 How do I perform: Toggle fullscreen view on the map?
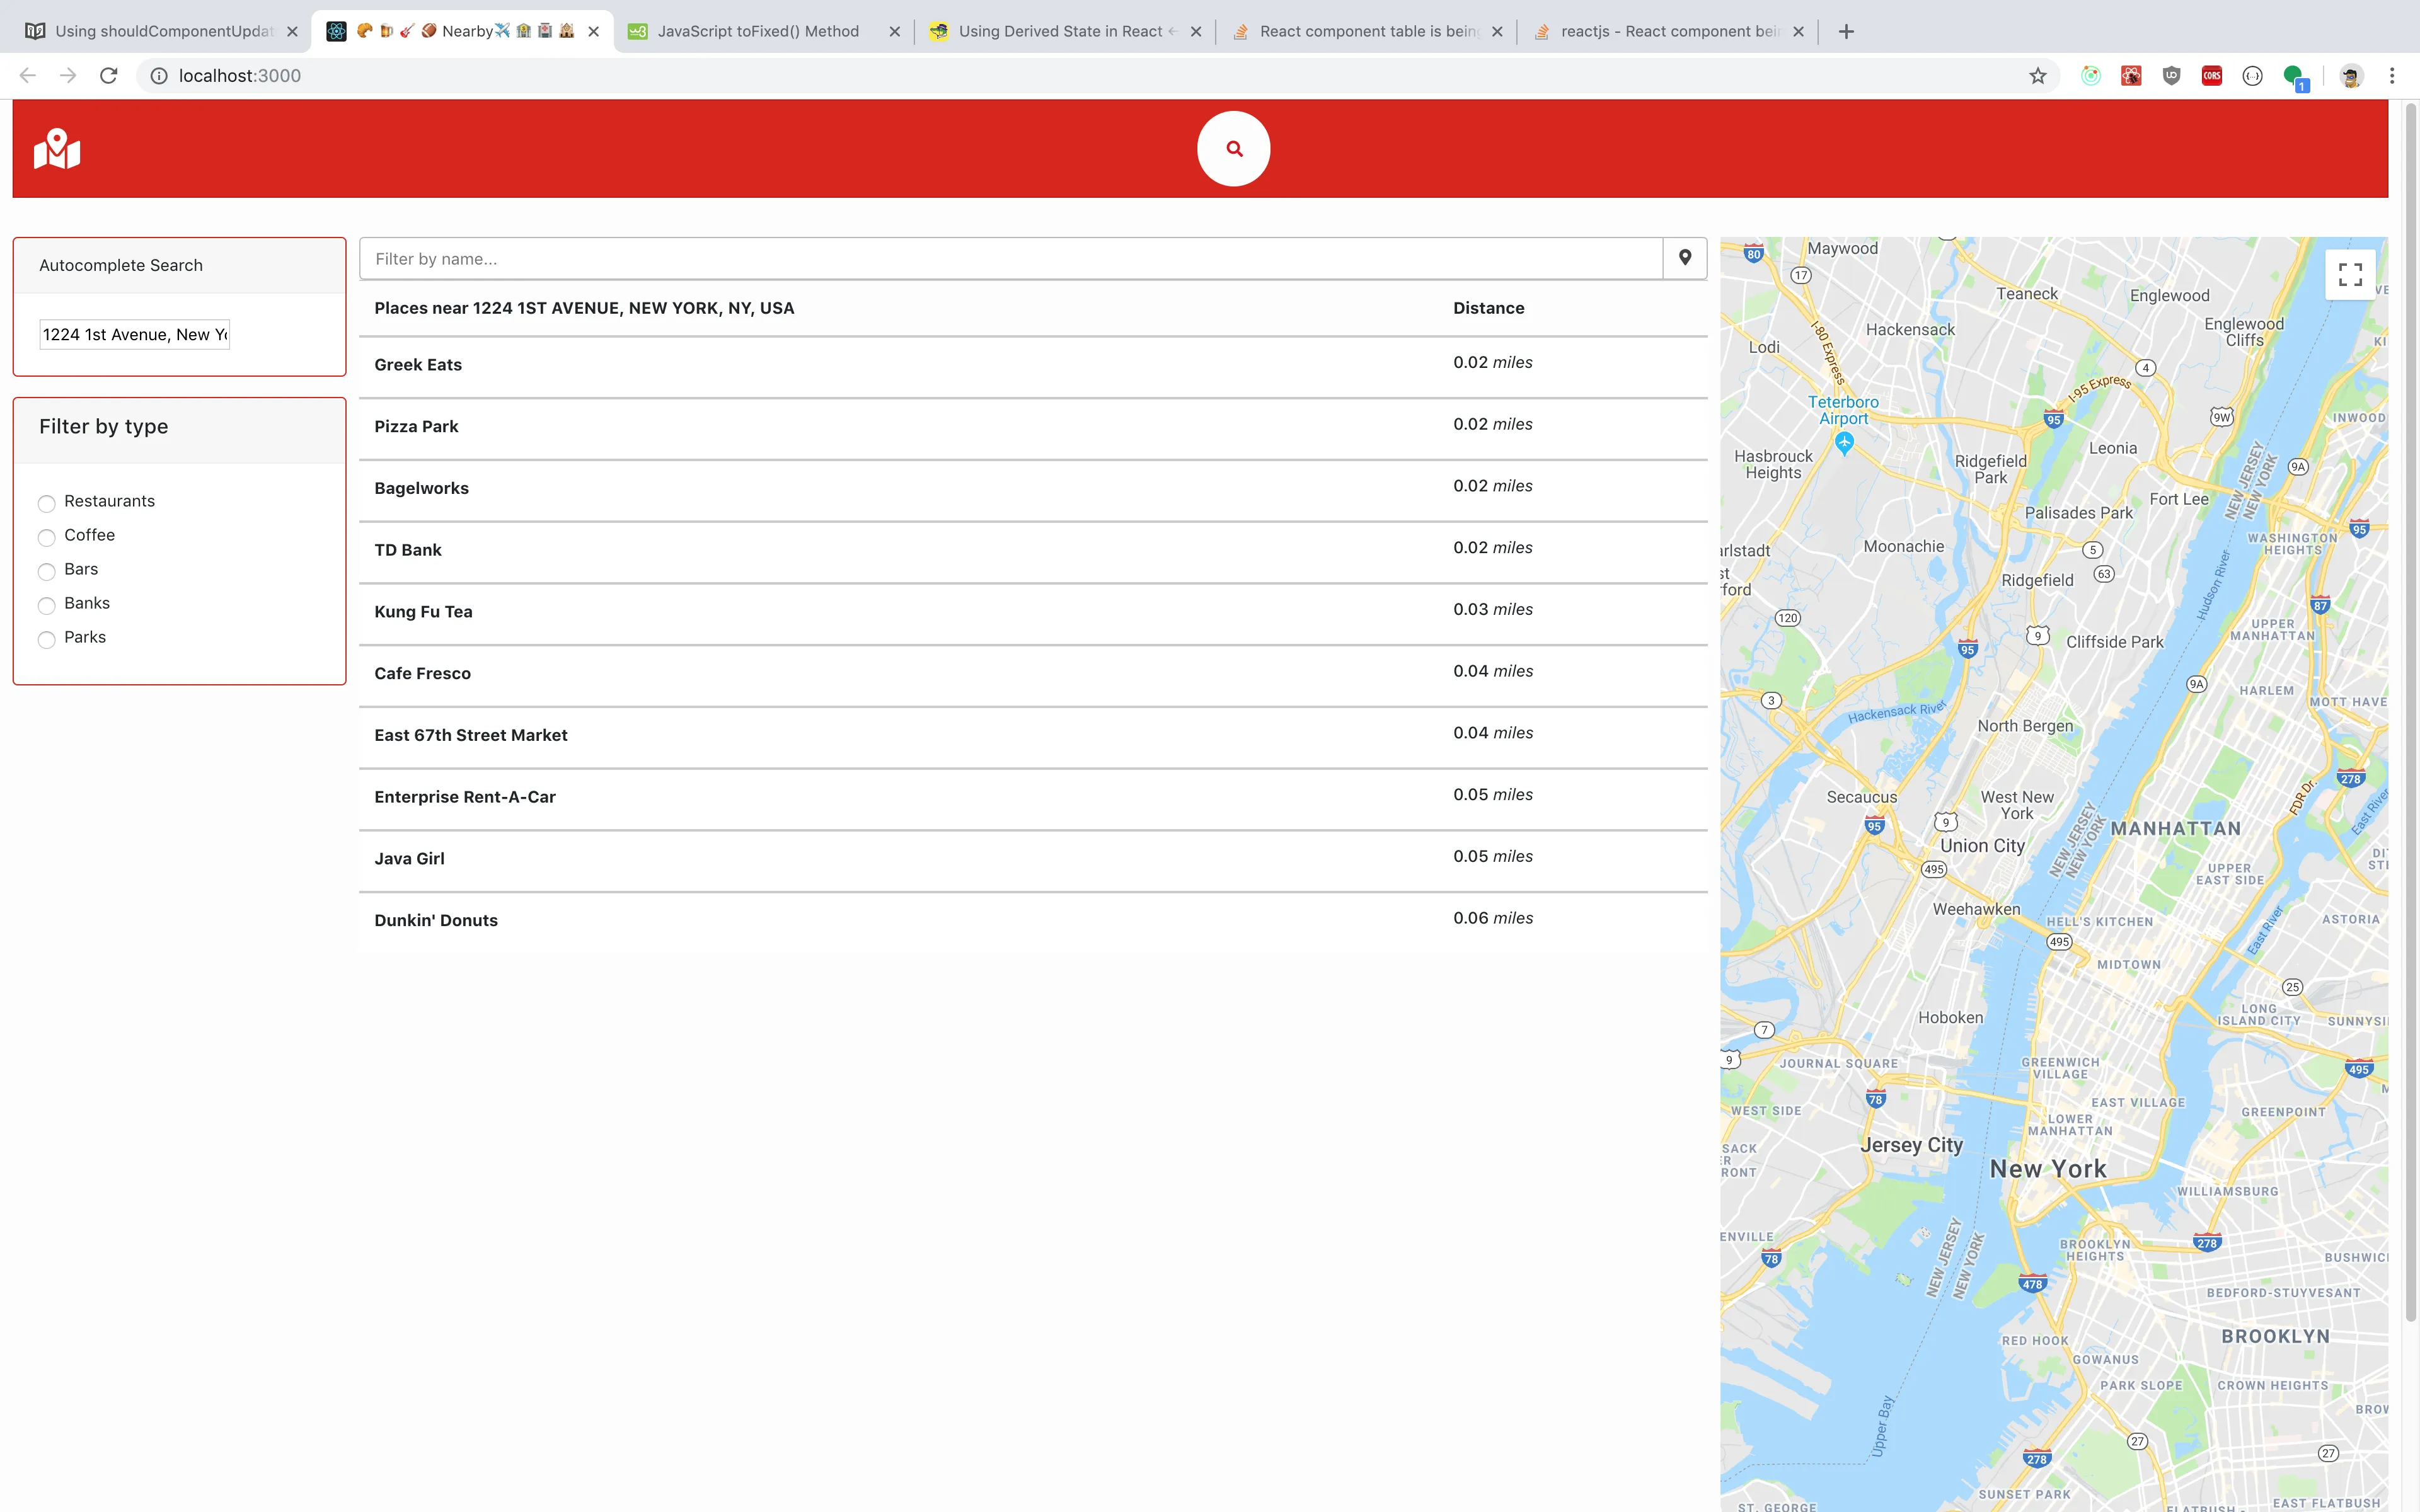point(2350,274)
